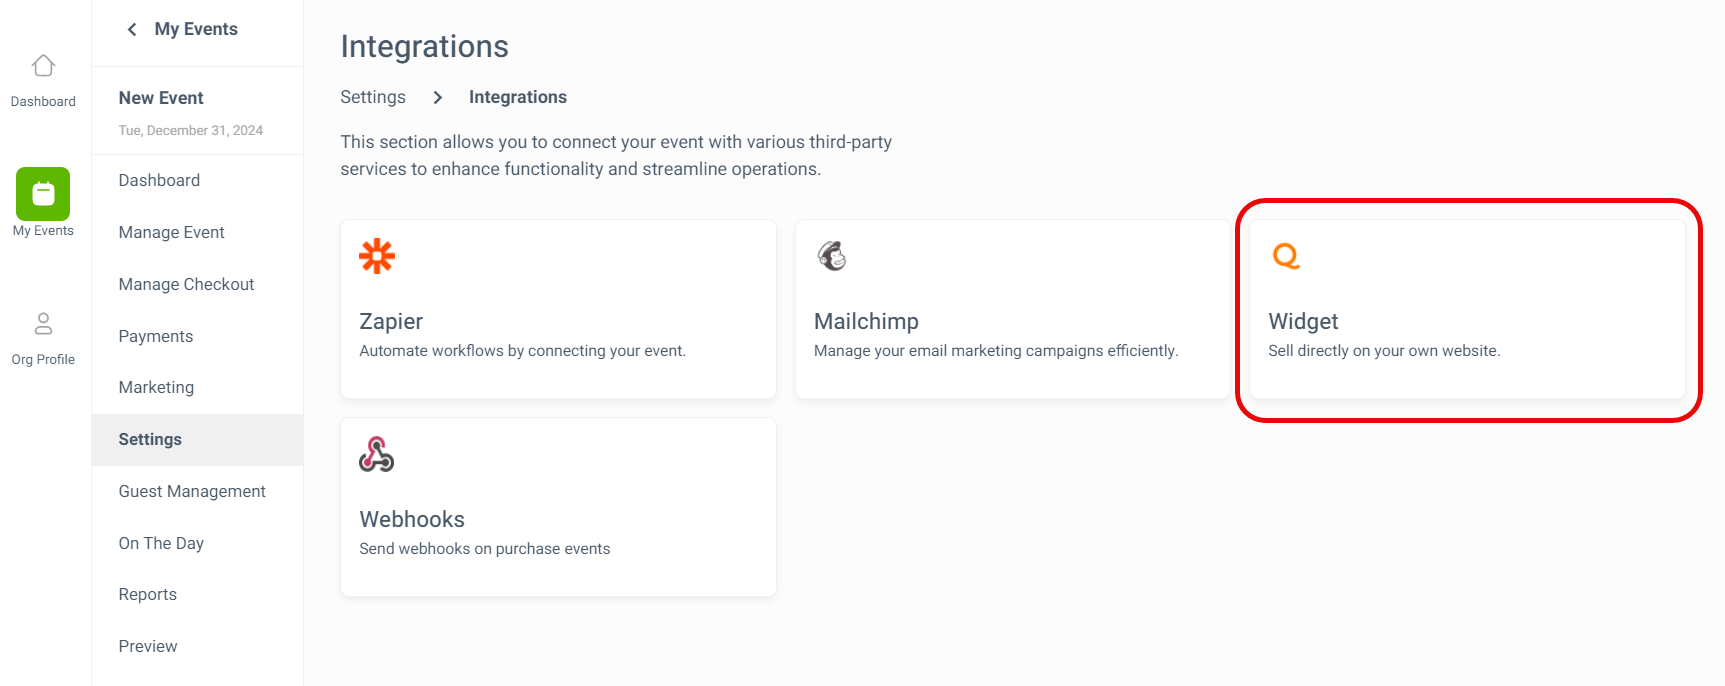Image resolution: width=1725 pixels, height=686 pixels.
Task: Click the Dashboard home icon
Action: coord(43,66)
